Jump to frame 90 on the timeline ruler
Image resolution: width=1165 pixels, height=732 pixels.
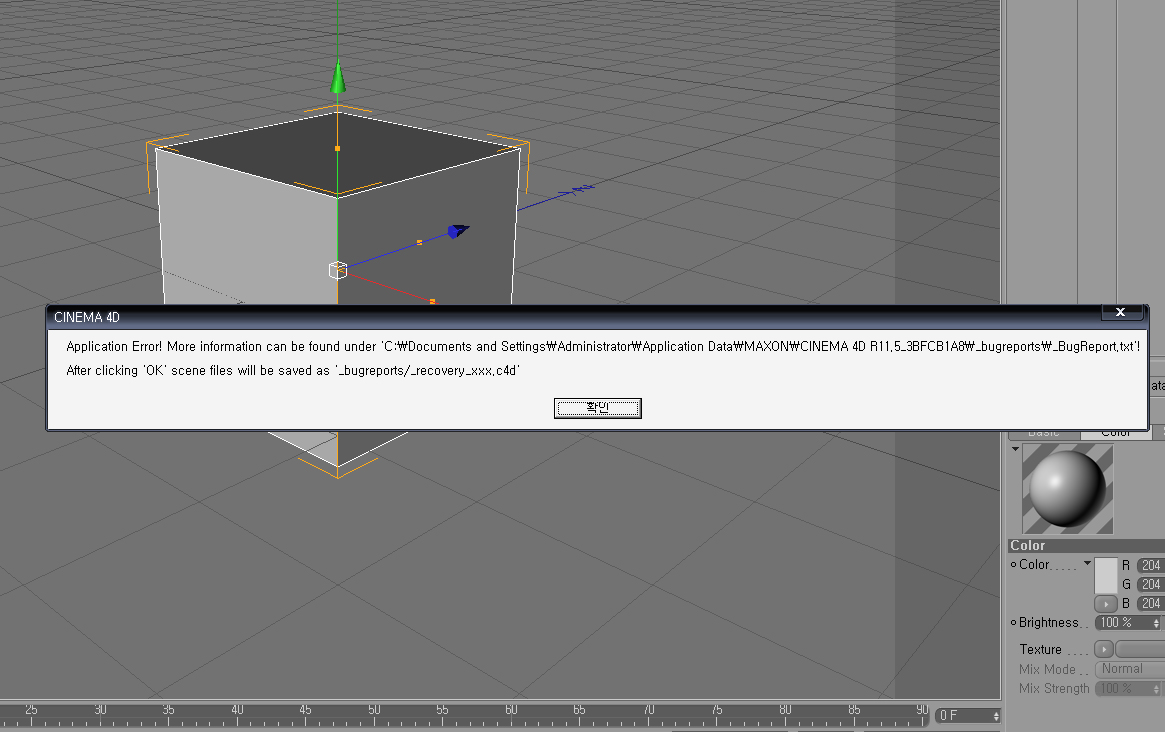tap(922, 710)
